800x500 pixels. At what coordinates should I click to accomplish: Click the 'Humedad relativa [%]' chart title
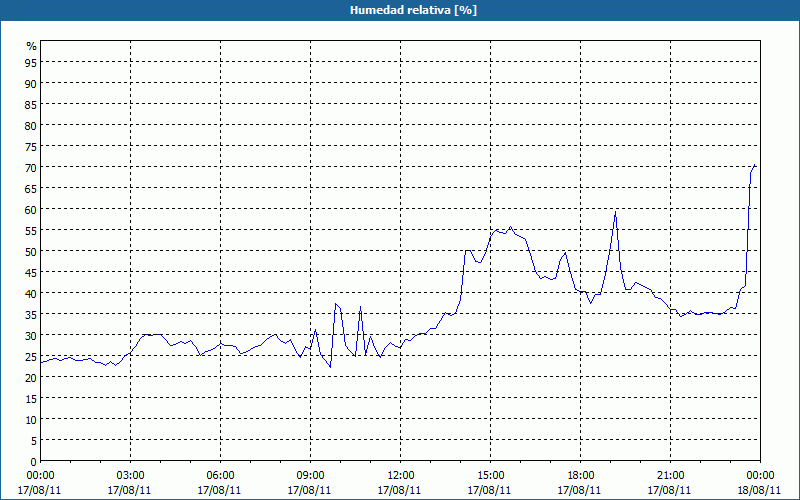coord(413,10)
